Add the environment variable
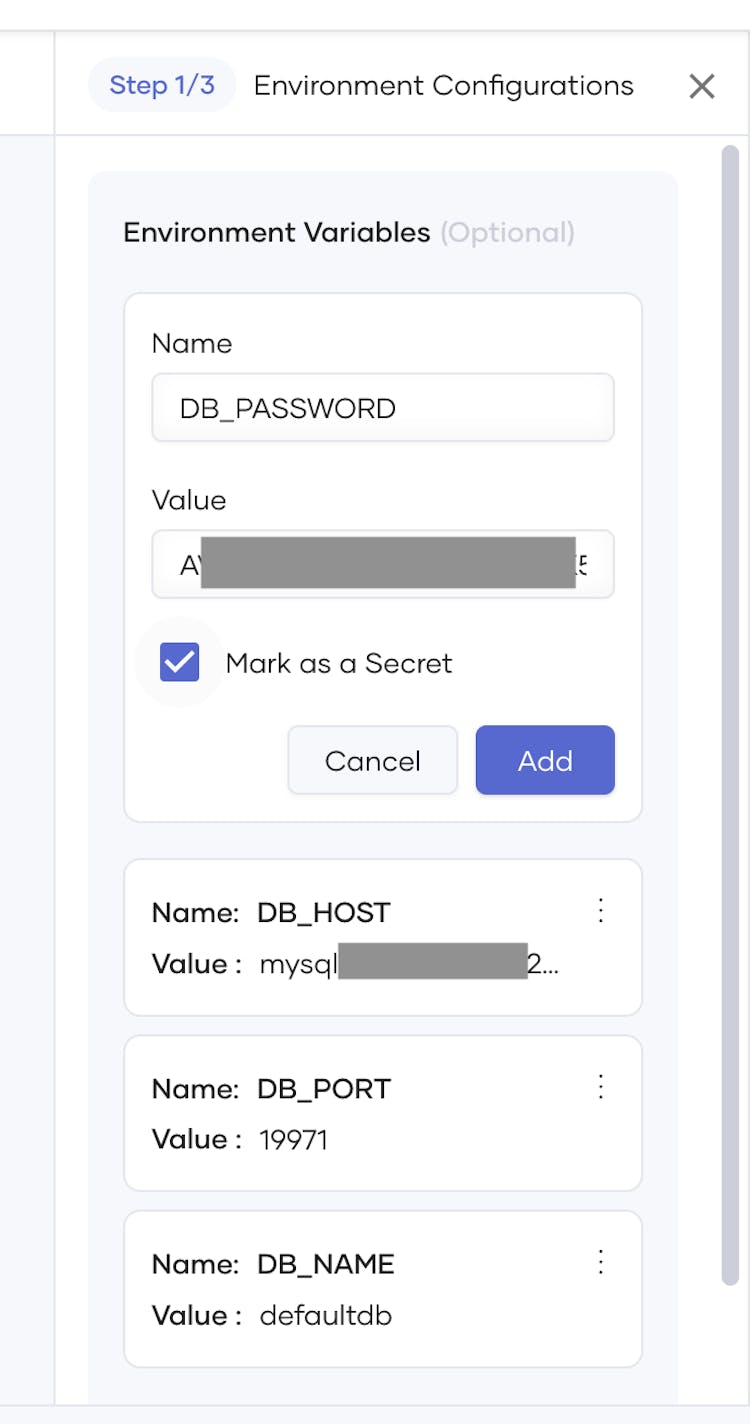The image size is (750, 1424). click(545, 761)
